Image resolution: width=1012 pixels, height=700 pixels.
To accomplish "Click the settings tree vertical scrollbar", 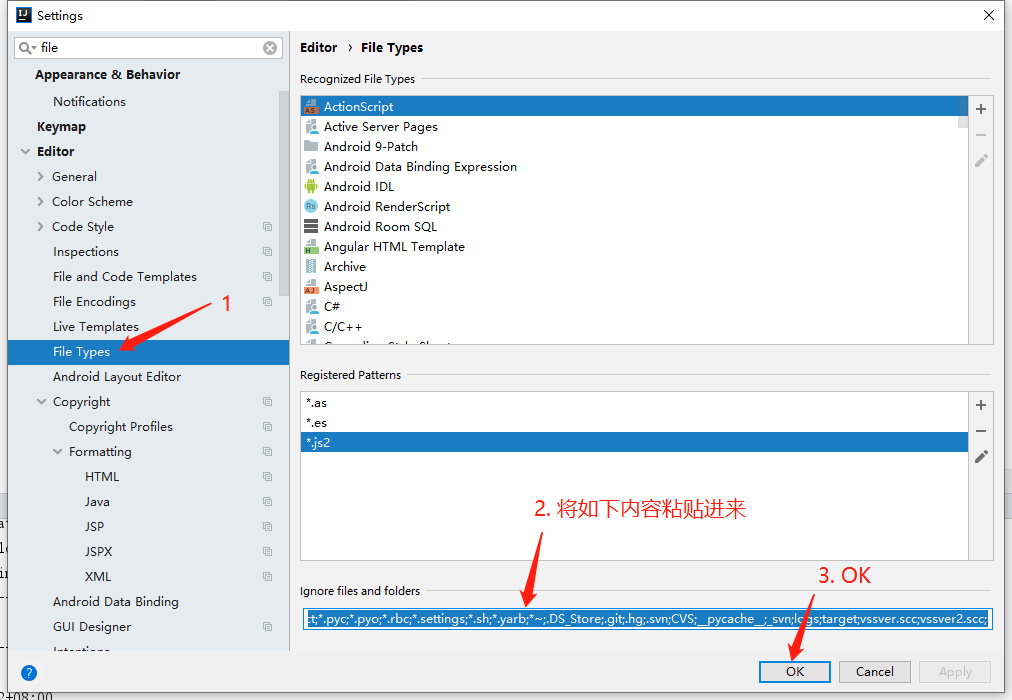I will click(x=284, y=194).
